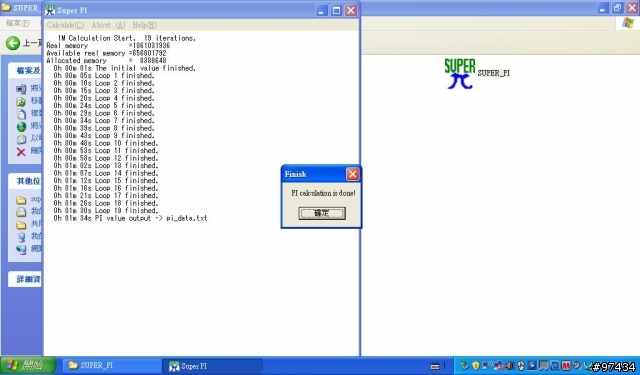
Task: Click the volume speaker tray icon
Action: 509,366
